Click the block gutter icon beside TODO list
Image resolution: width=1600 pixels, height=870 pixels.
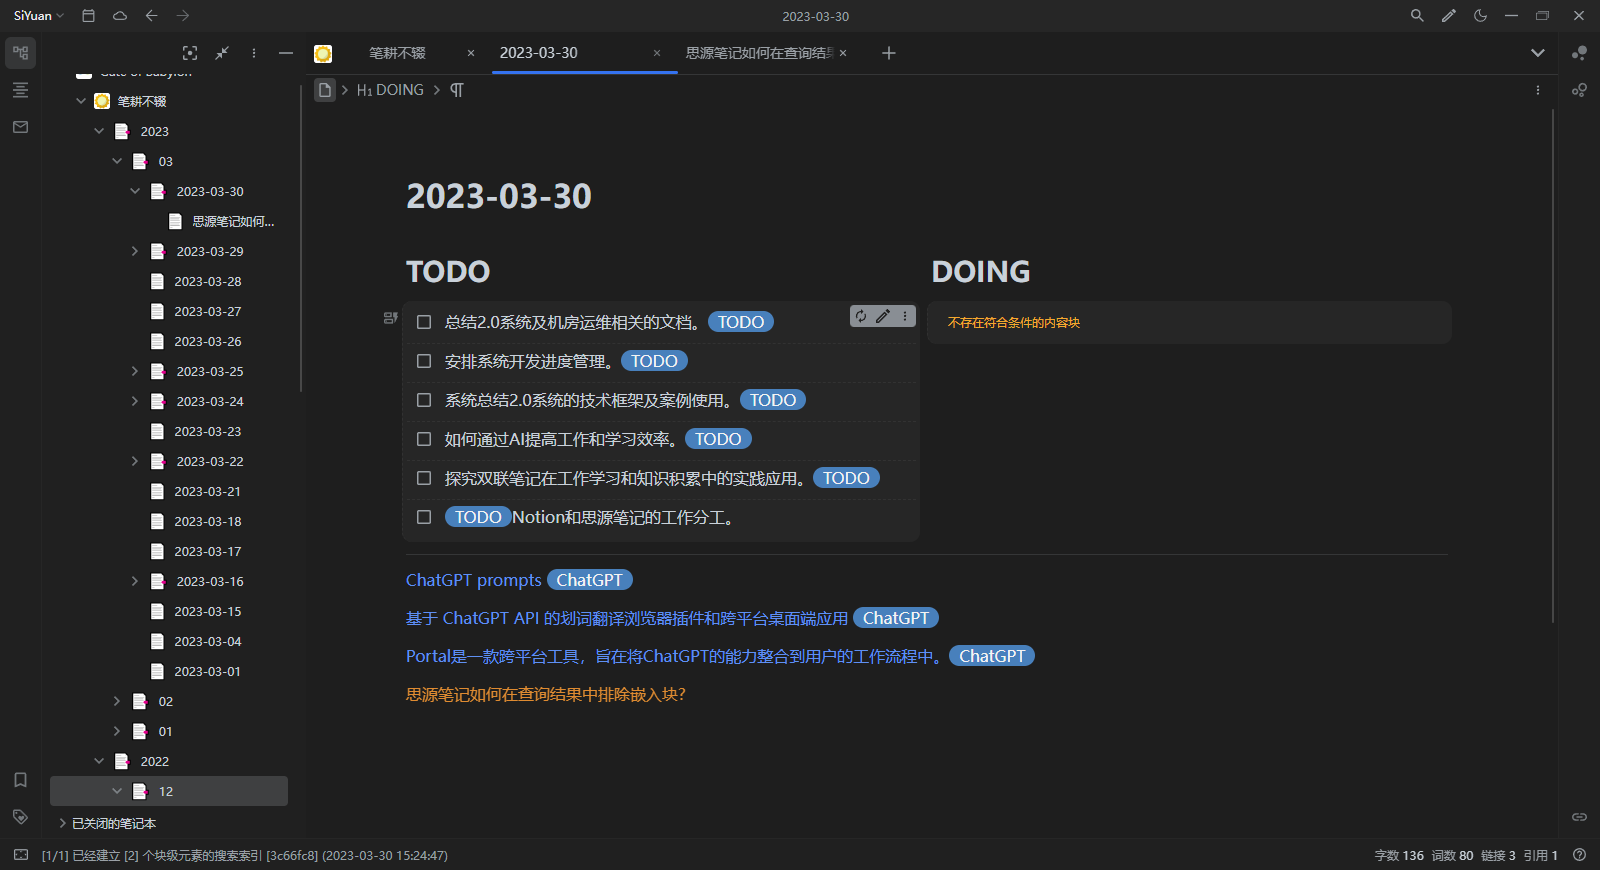point(391,318)
